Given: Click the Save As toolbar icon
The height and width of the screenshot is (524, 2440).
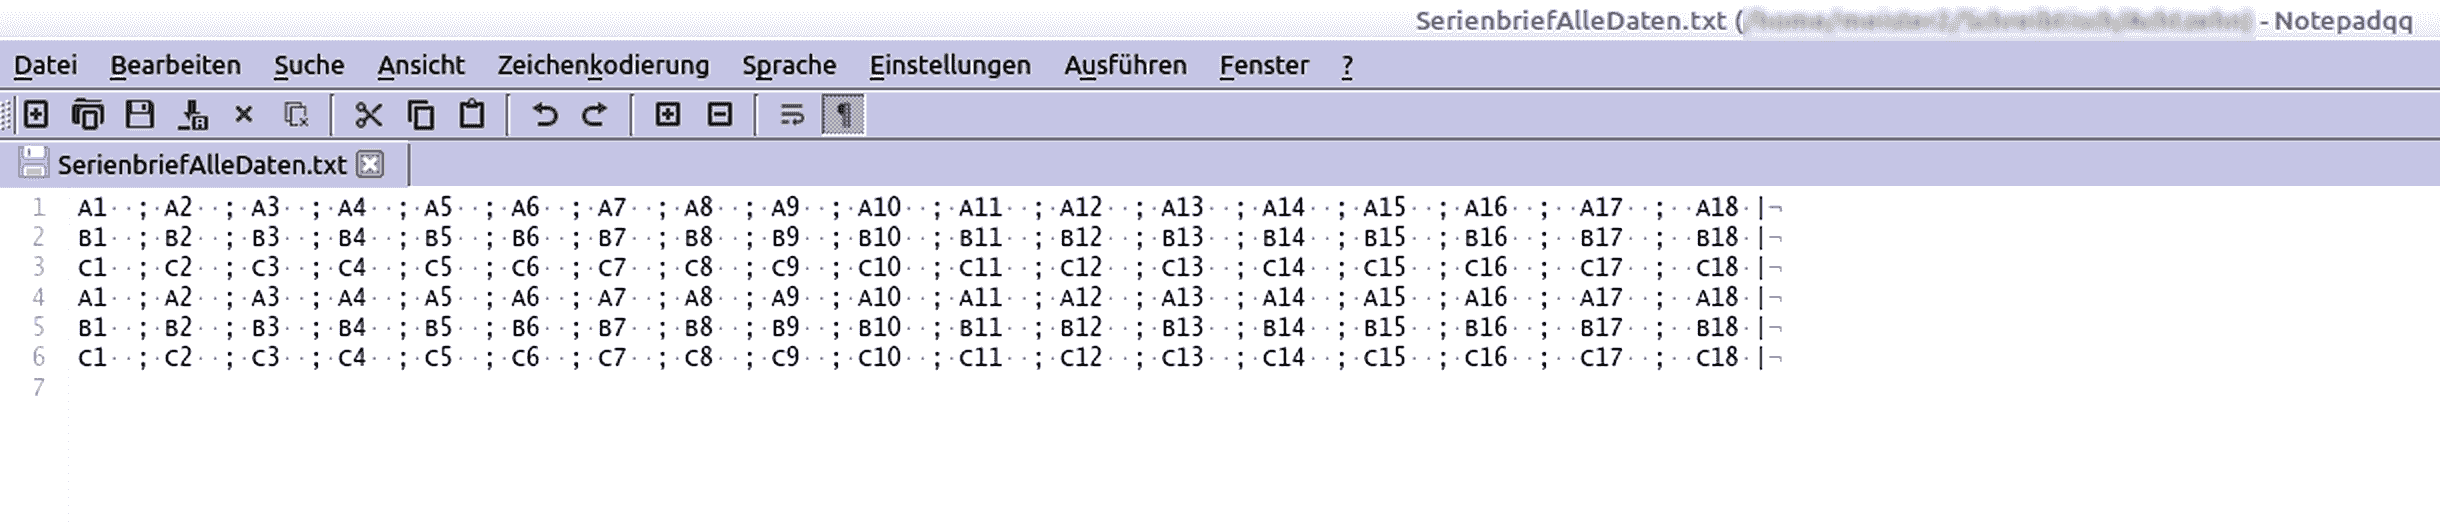Looking at the screenshot, I should (x=193, y=115).
